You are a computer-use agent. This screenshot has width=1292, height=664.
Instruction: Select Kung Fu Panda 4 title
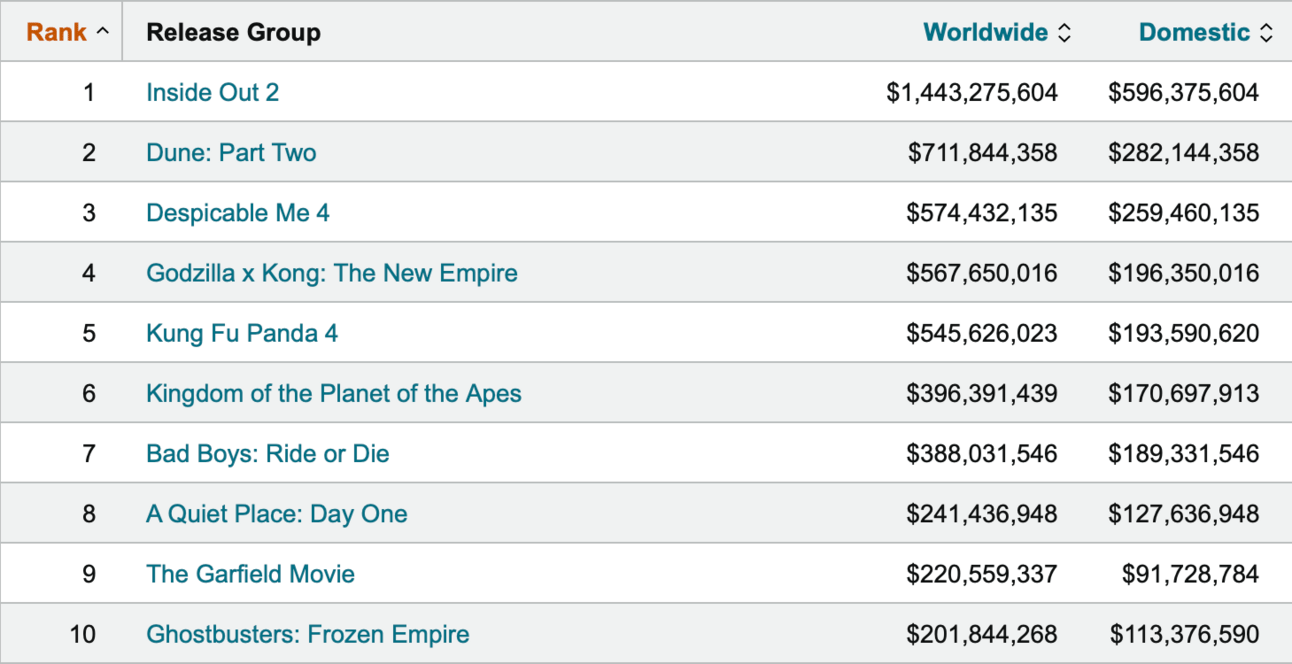[242, 333]
